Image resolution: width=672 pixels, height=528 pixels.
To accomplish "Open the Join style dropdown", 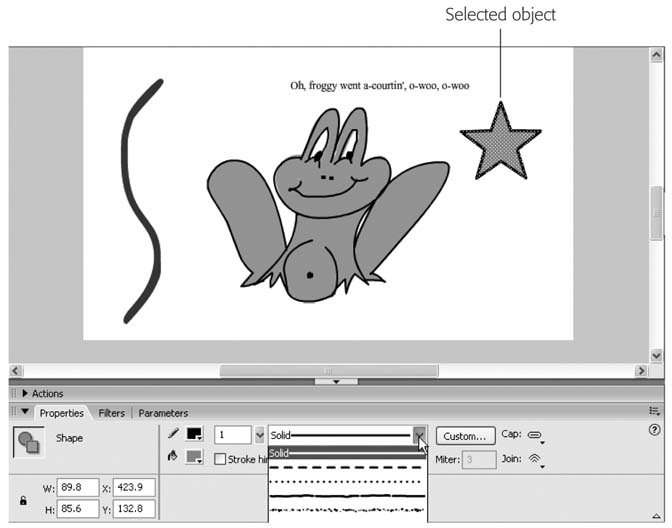I will [536, 460].
